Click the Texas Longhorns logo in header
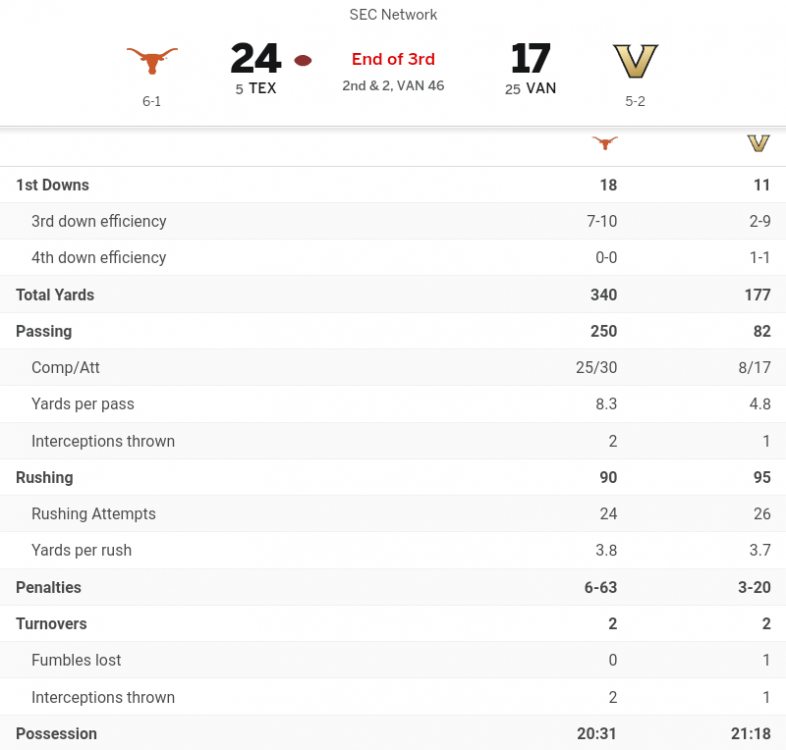Screen dimensions: 786x750 click(152, 60)
